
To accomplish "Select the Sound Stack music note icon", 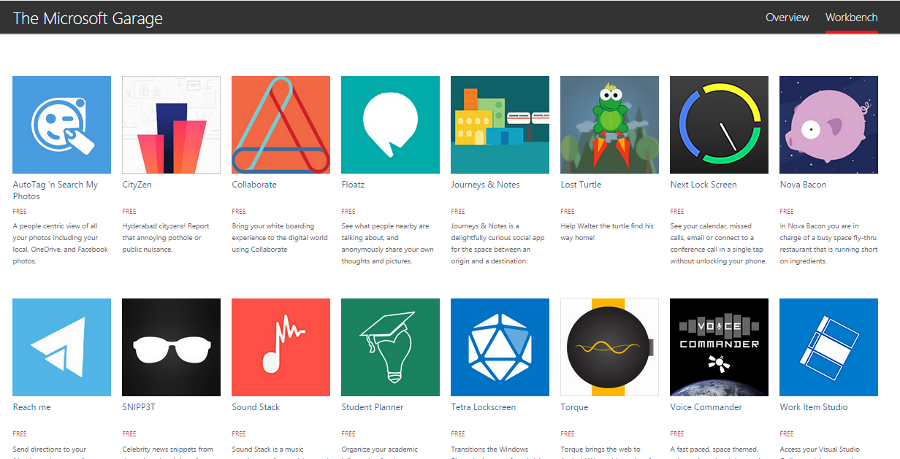I will pos(281,347).
